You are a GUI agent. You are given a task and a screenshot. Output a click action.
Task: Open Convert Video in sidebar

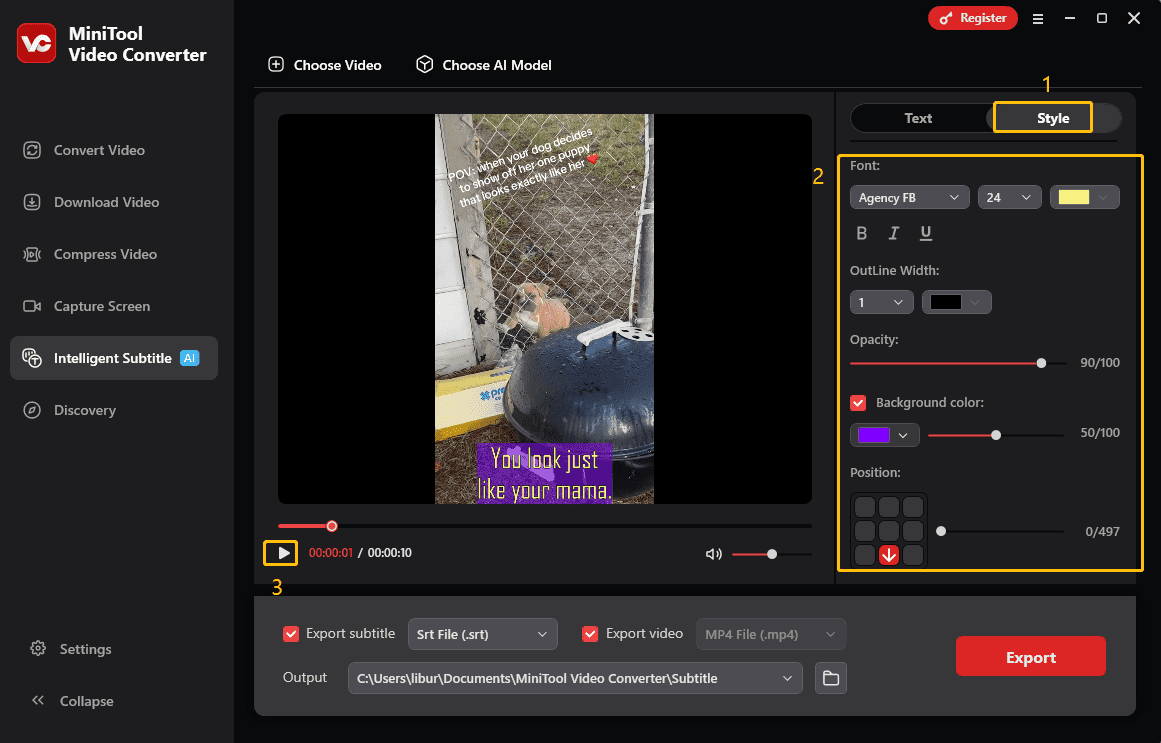pyautogui.click(x=99, y=150)
